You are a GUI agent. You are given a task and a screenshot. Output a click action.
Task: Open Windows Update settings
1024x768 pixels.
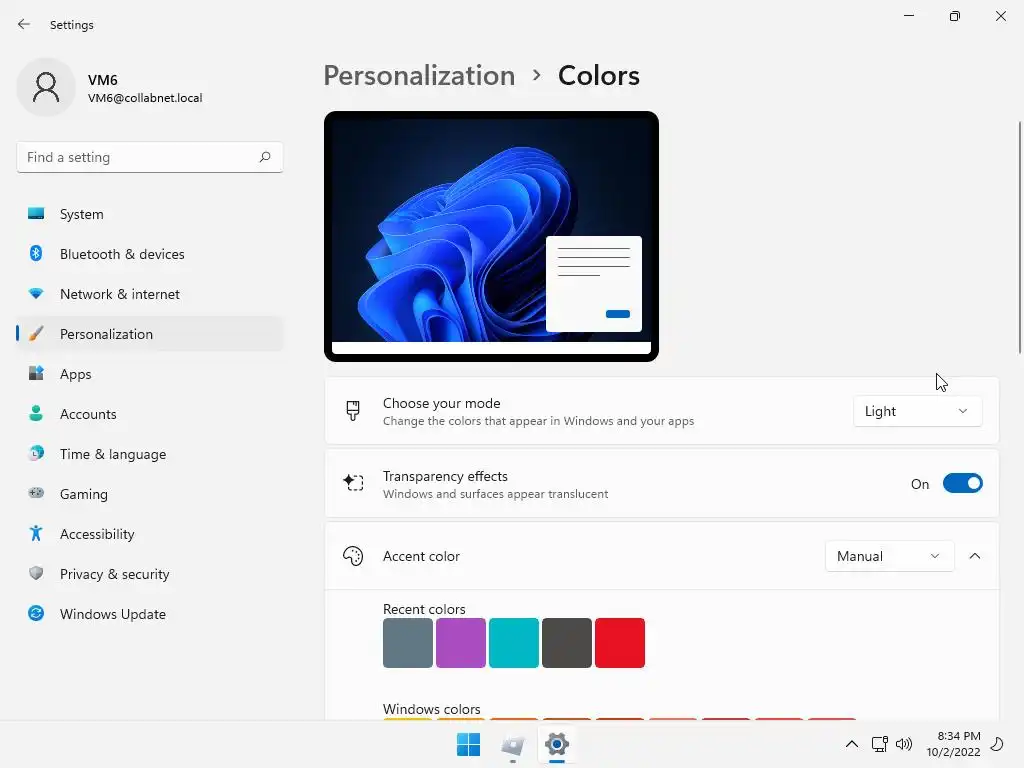(x=150, y=614)
